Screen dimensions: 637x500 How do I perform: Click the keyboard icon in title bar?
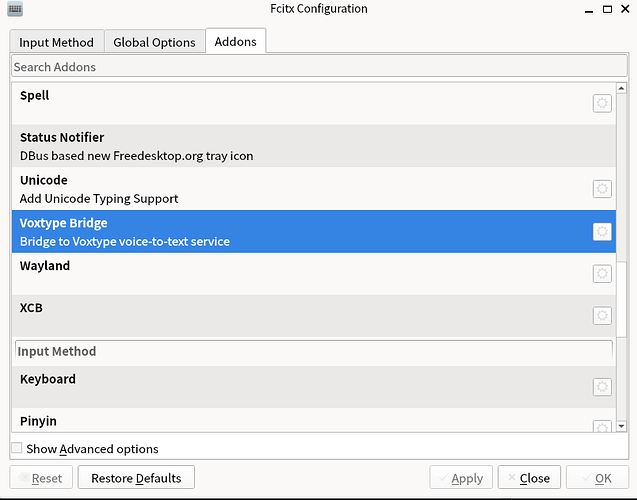(14, 9)
